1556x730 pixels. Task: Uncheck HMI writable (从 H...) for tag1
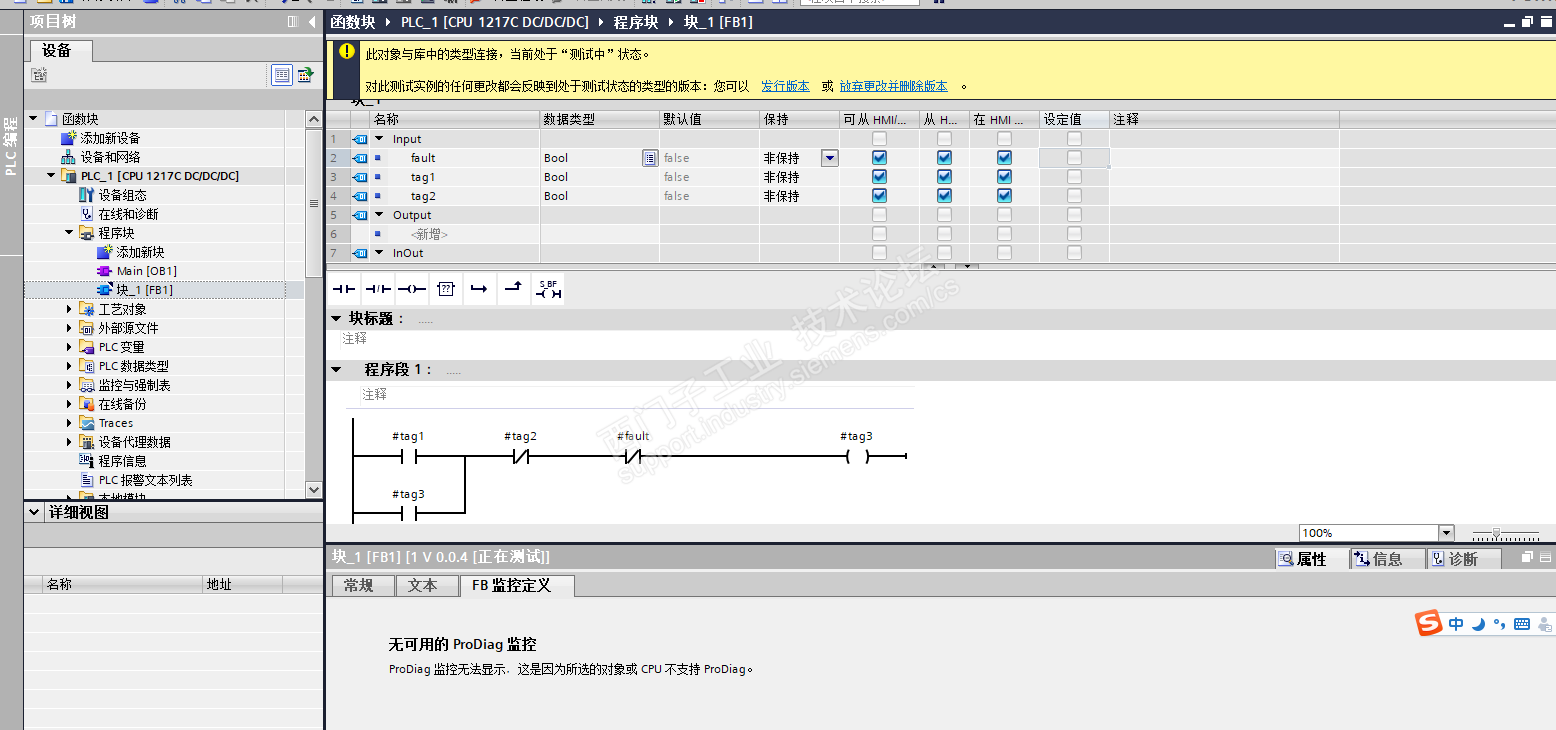944,177
